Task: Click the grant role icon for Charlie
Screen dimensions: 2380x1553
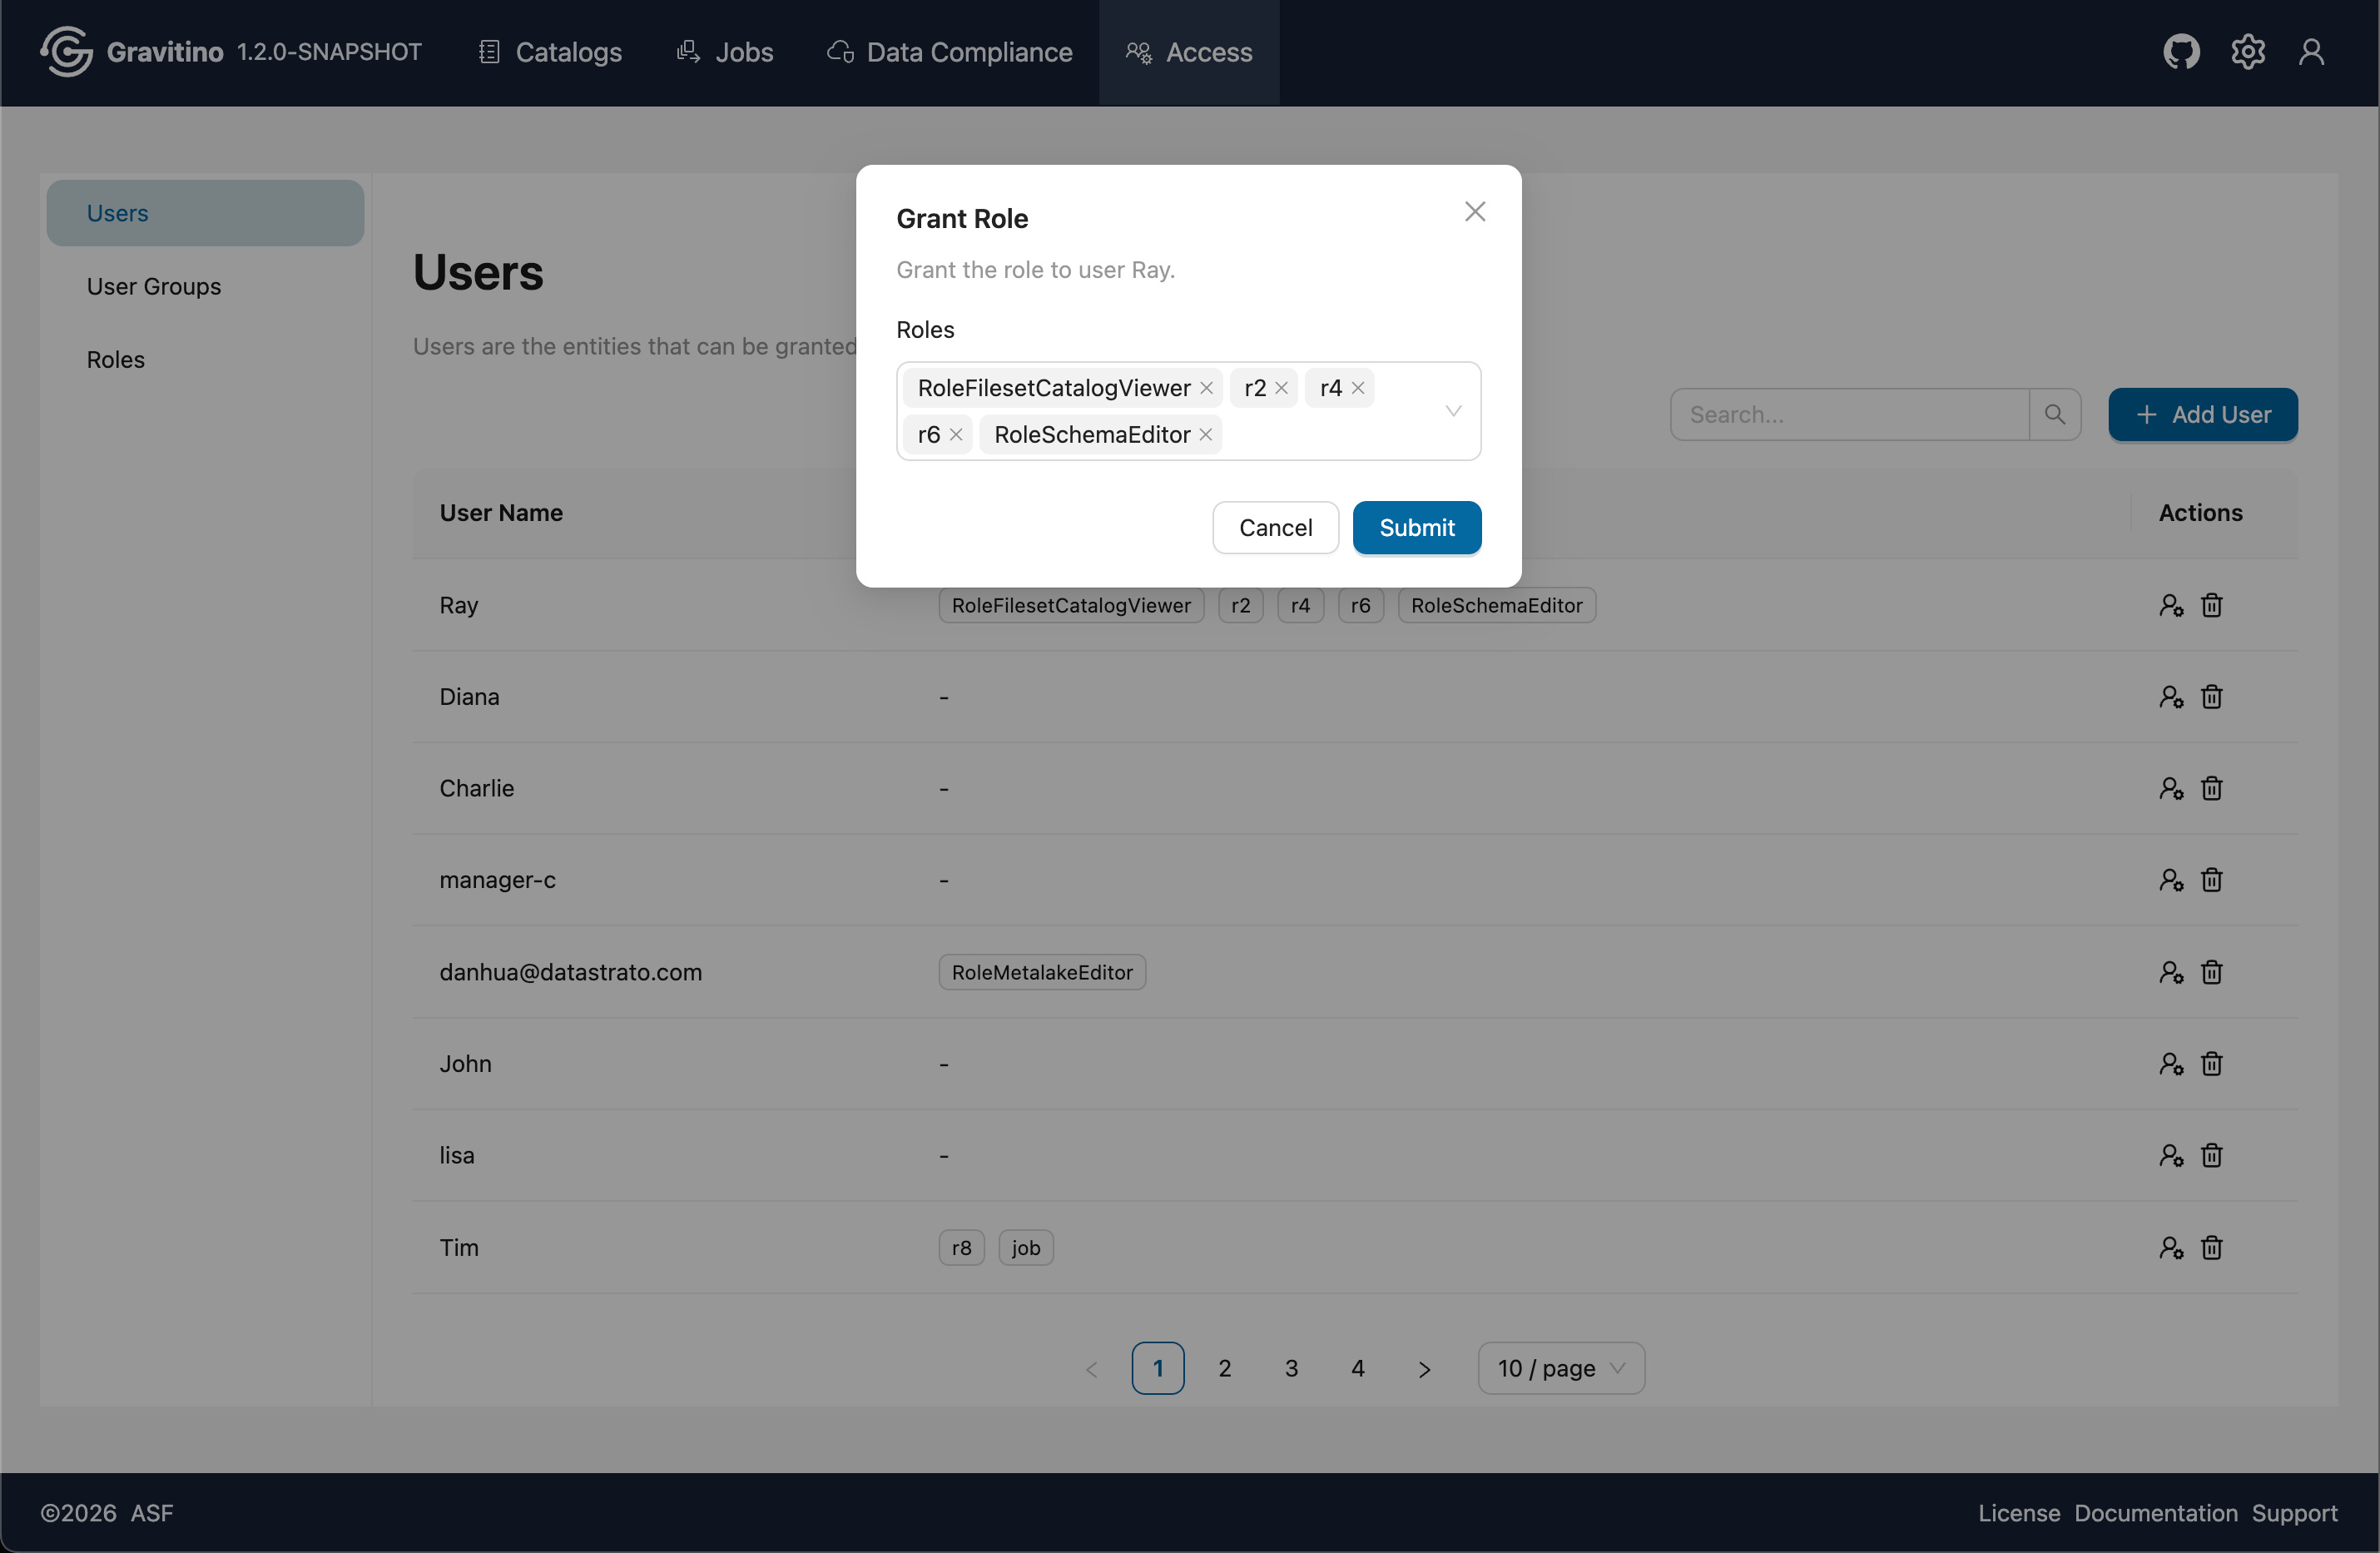Action: pos(2170,788)
